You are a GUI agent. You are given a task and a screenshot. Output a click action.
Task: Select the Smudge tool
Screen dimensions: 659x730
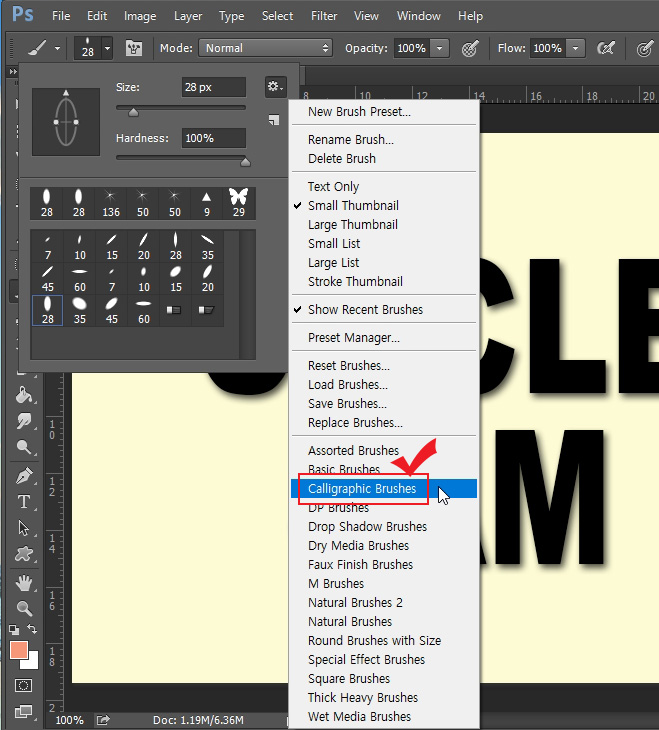click(24, 420)
